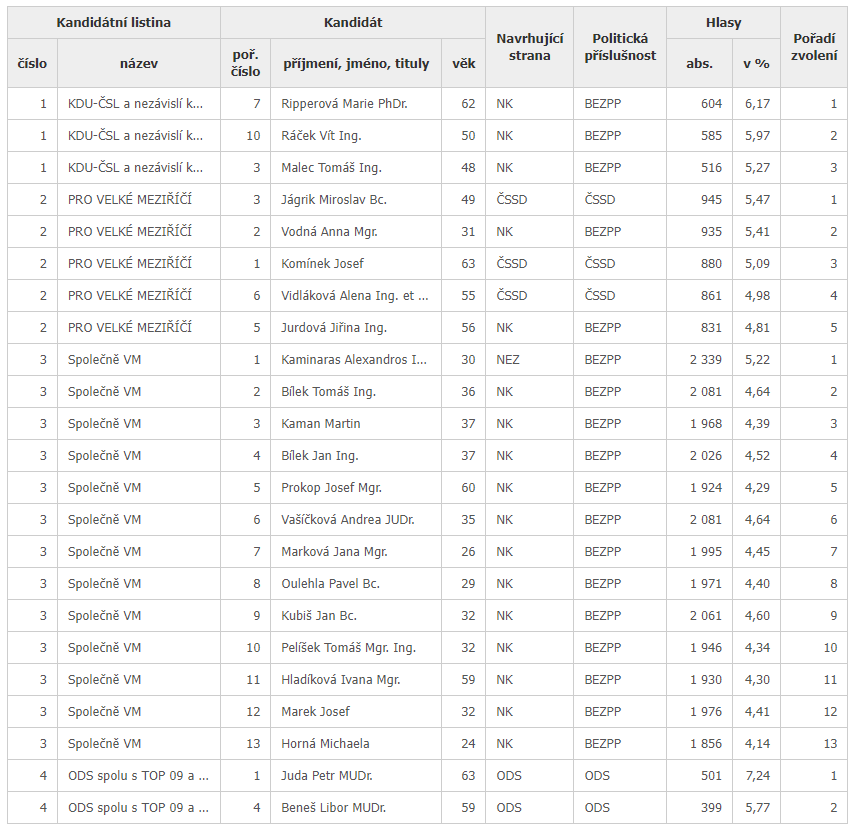Select the 7,24 percent cell

pos(757,776)
